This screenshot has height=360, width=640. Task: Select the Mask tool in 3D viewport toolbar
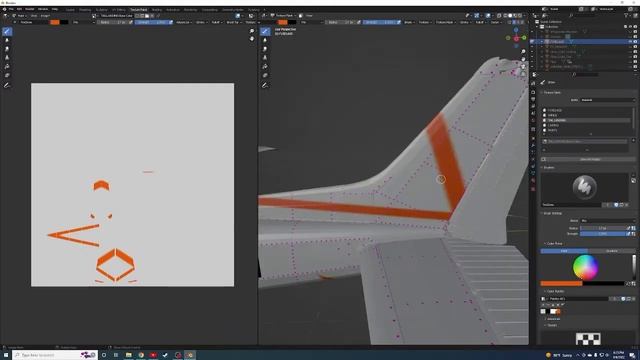[x=265, y=76]
